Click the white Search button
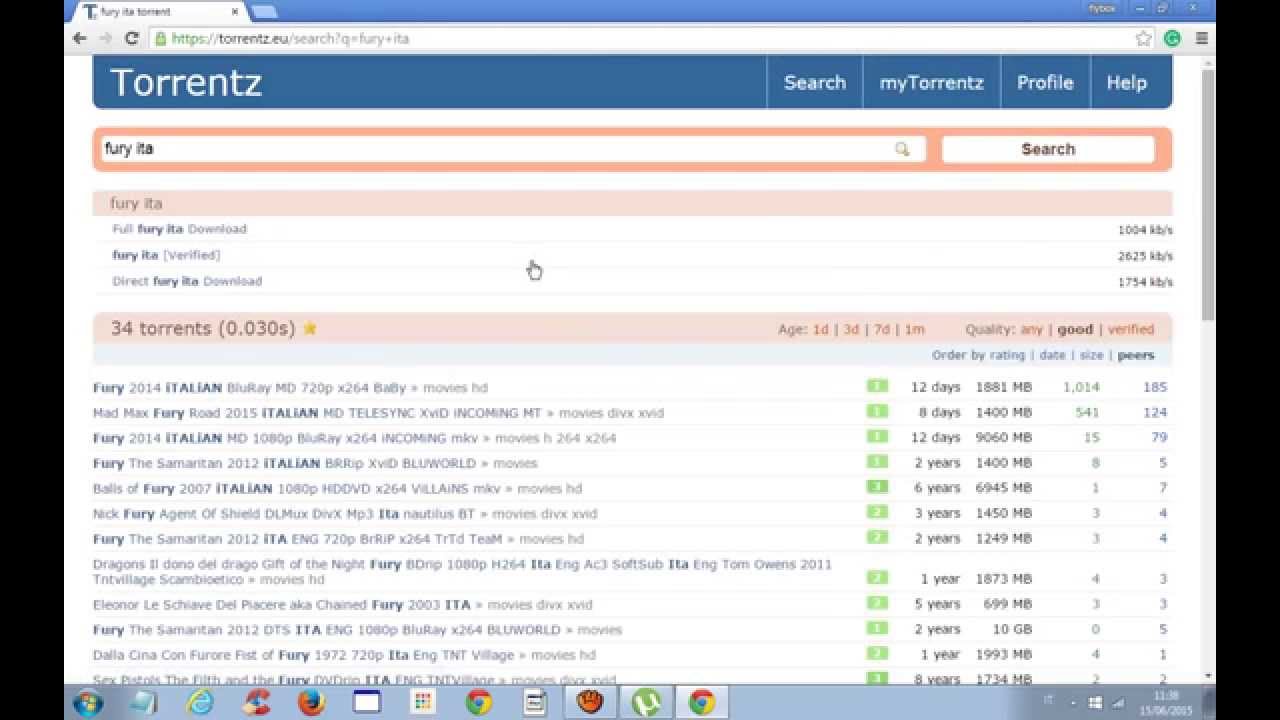 tap(1048, 149)
